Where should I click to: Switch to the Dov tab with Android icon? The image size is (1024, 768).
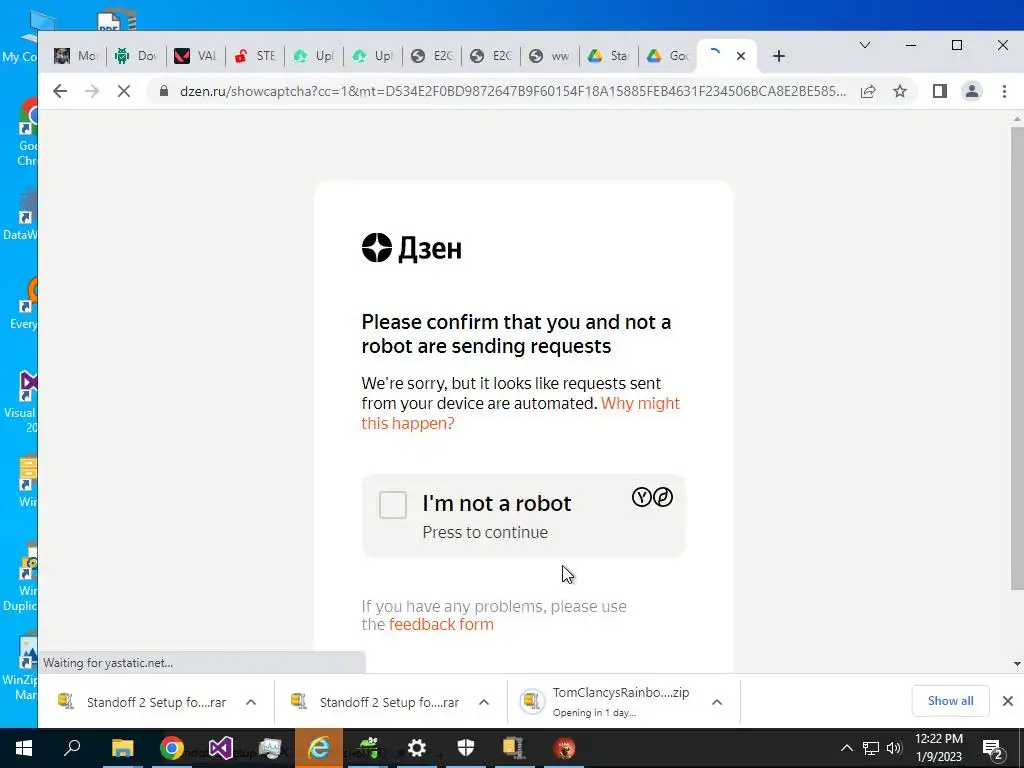136,56
